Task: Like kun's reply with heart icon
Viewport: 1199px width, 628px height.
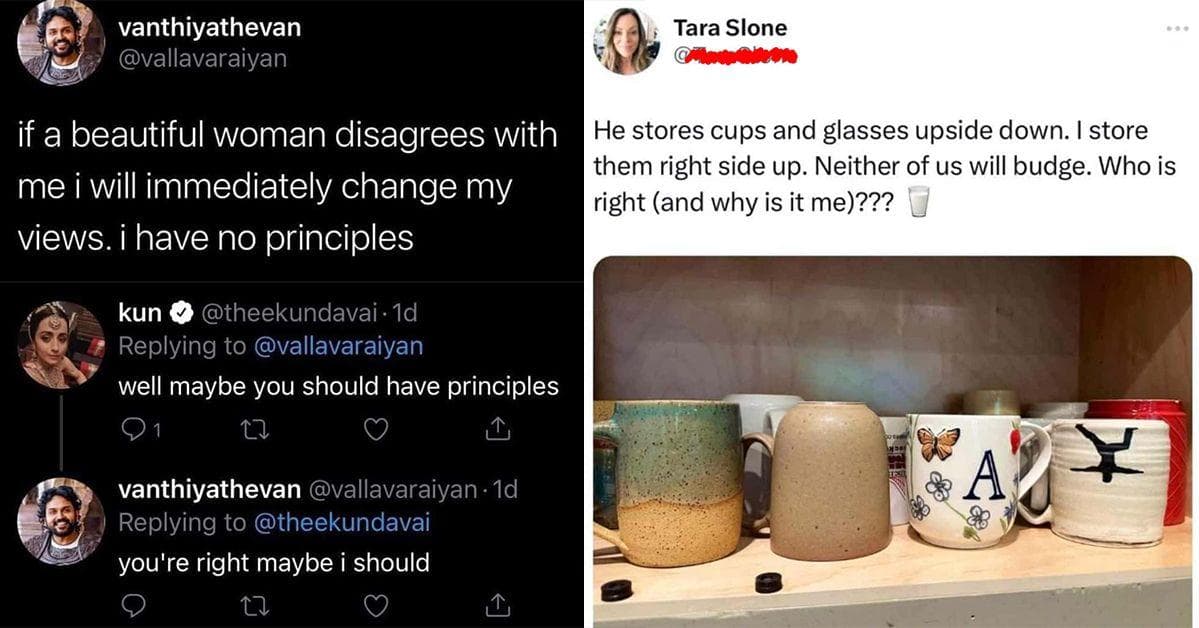Action: click(x=375, y=430)
